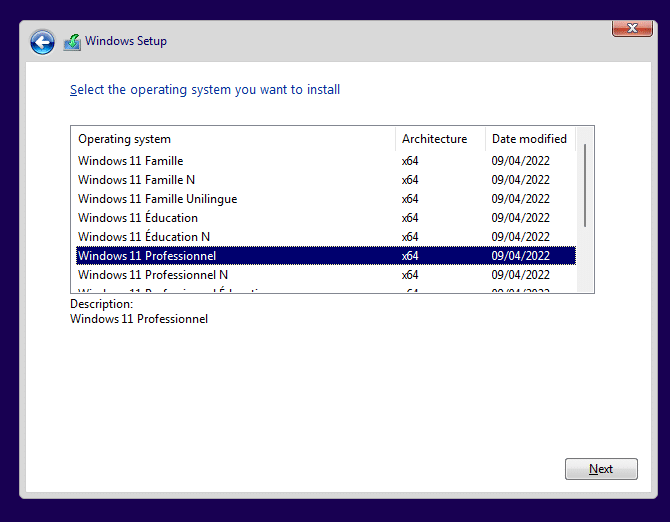
Task: Choose the Windows 11 Famille N edition
Action: tap(136, 180)
